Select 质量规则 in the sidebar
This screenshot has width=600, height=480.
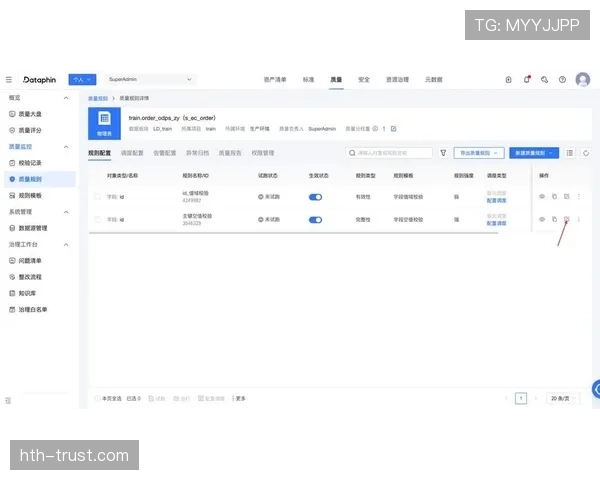(x=40, y=179)
